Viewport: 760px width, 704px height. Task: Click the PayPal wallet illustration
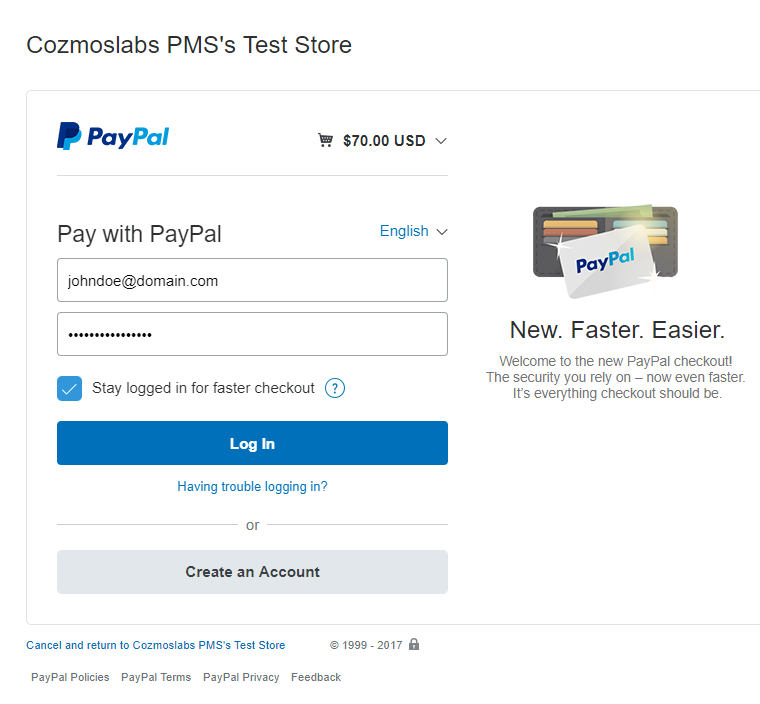point(605,251)
